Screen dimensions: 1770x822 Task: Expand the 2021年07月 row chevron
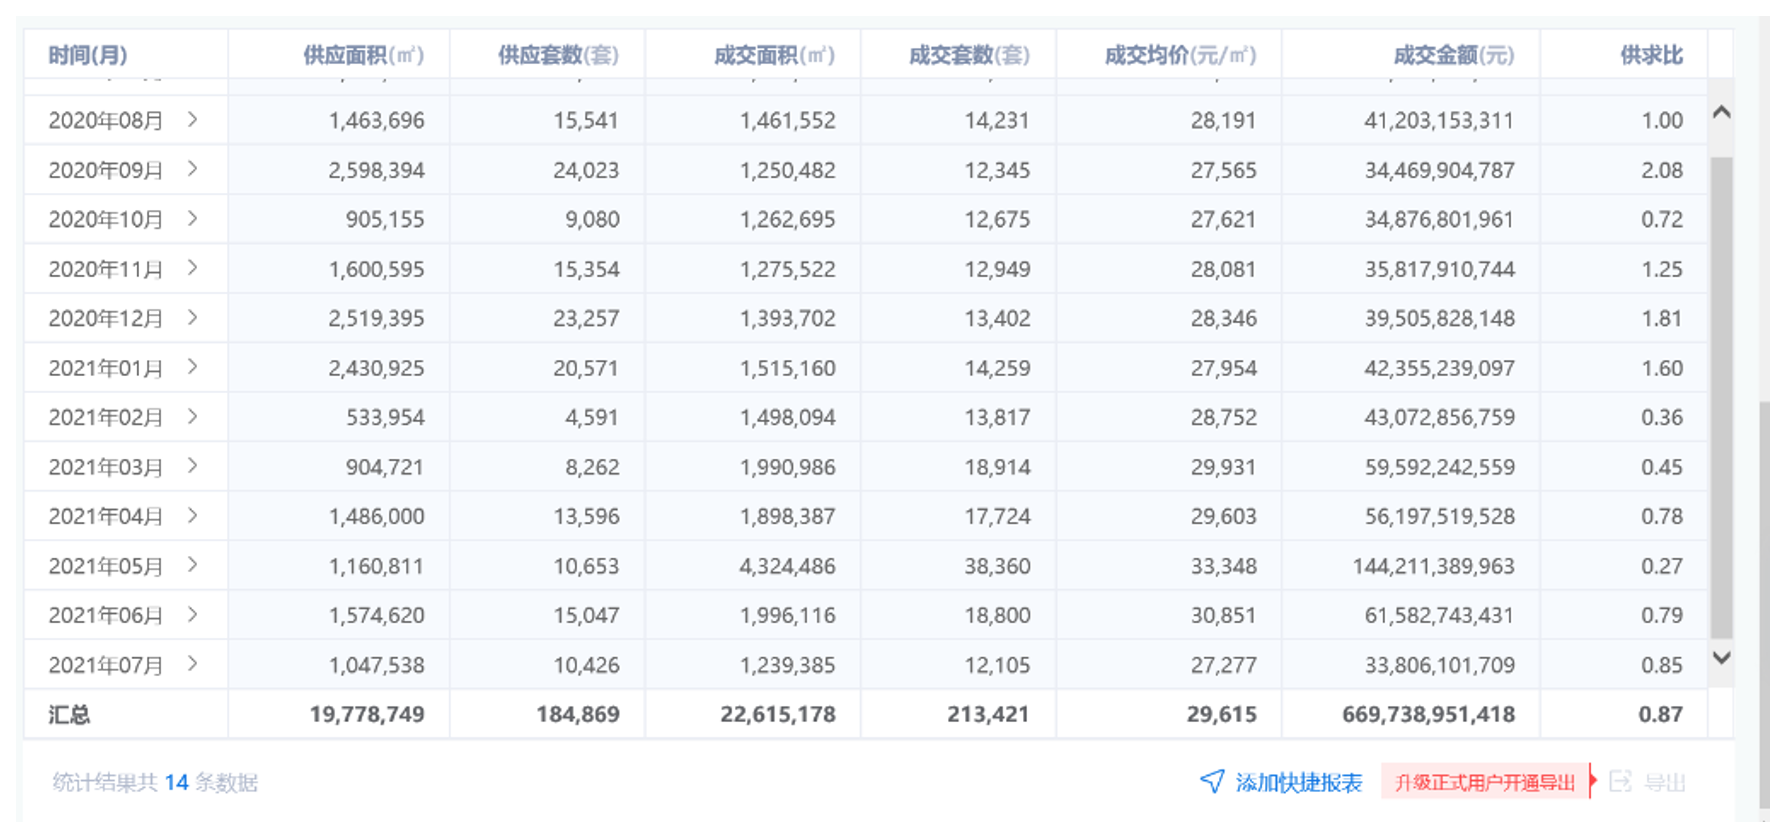[x=193, y=664]
